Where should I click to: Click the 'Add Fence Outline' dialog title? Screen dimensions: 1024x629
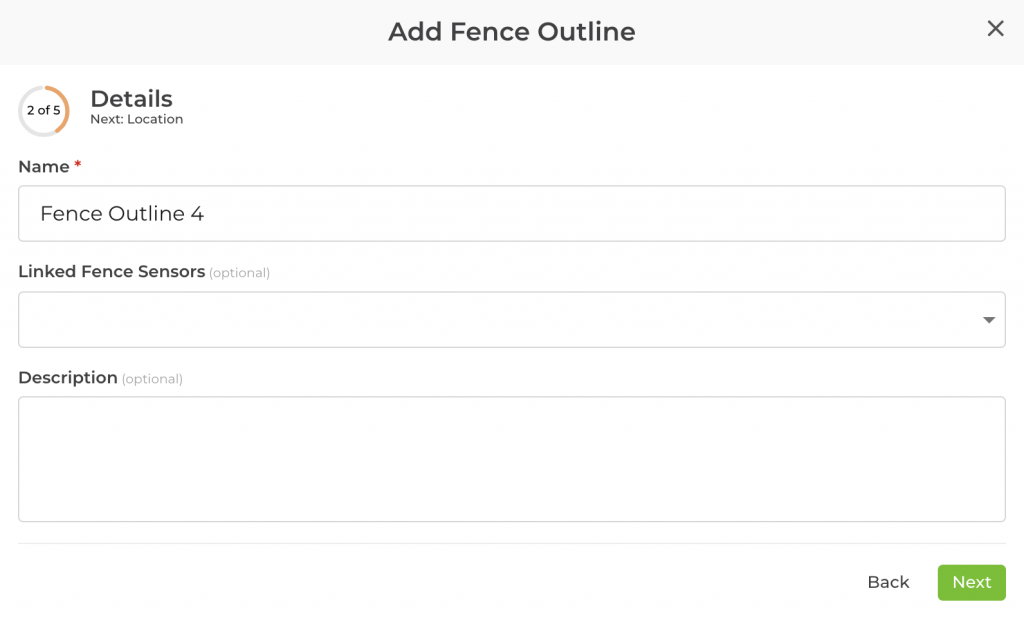[x=511, y=32]
